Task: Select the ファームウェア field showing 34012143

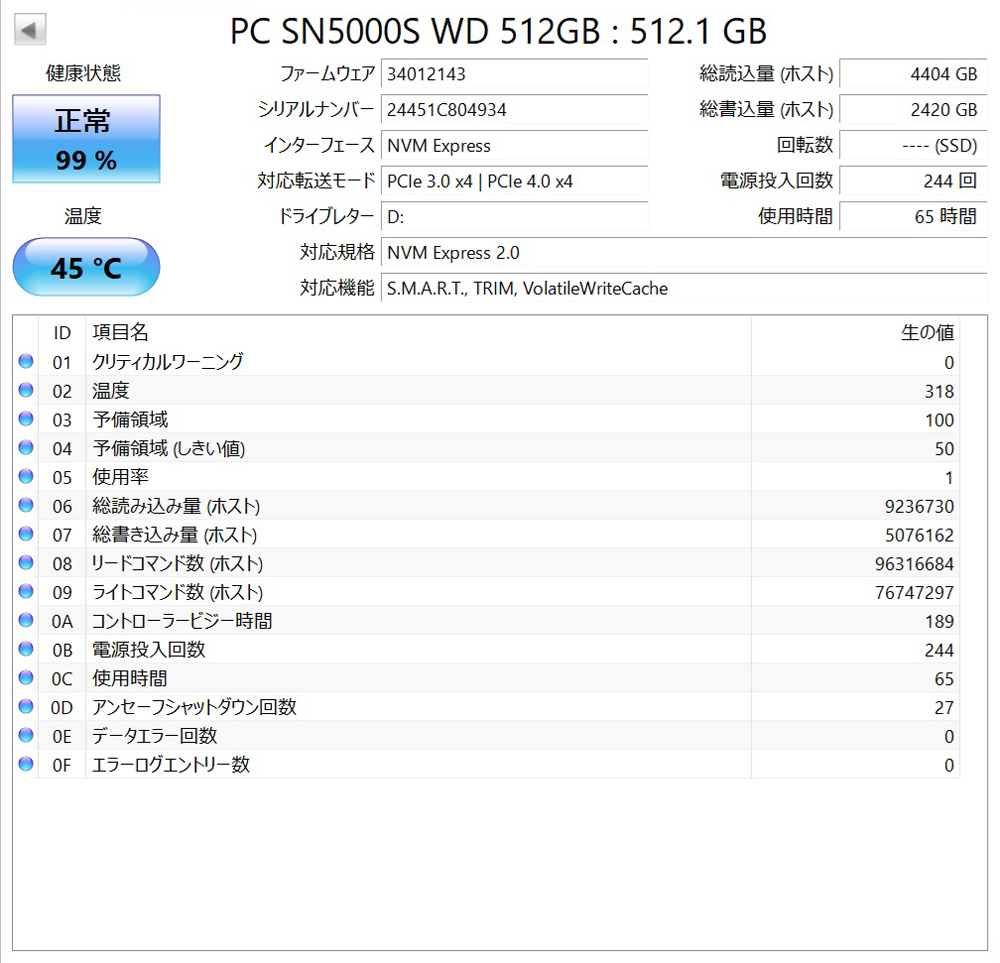Action: coord(514,74)
